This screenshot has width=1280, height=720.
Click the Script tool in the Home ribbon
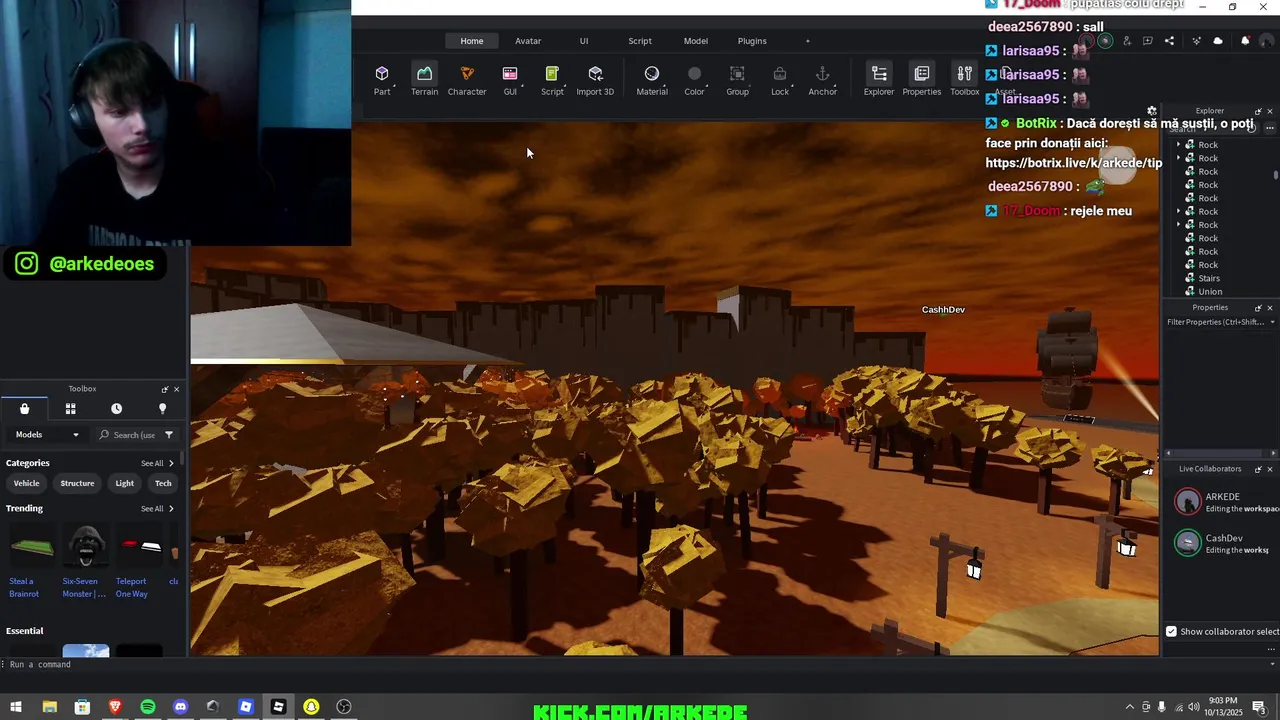(x=552, y=80)
